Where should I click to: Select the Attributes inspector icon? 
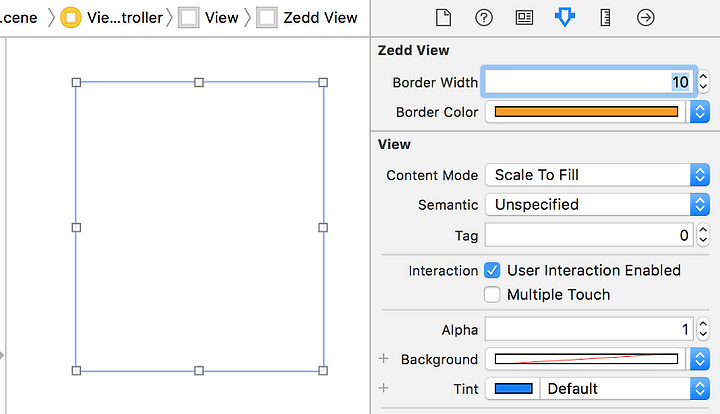click(x=564, y=18)
